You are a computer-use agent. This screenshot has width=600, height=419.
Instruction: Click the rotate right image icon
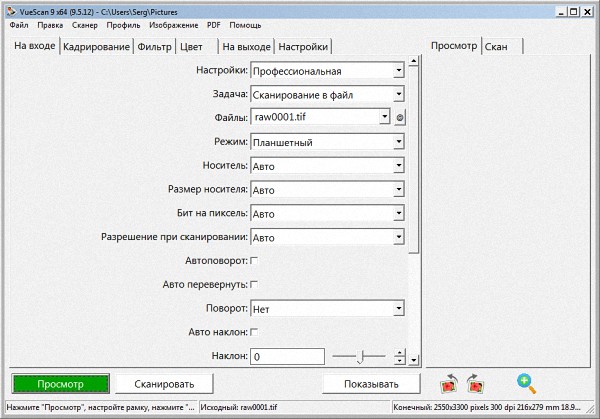(475, 383)
